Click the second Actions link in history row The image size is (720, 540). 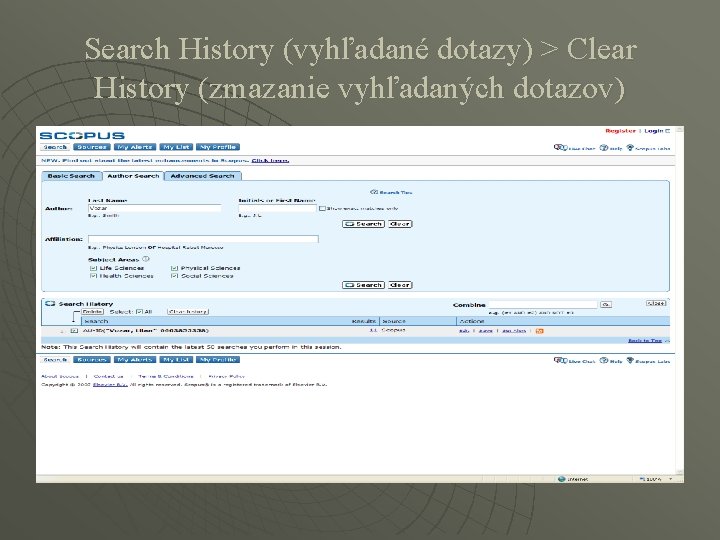point(485,331)
